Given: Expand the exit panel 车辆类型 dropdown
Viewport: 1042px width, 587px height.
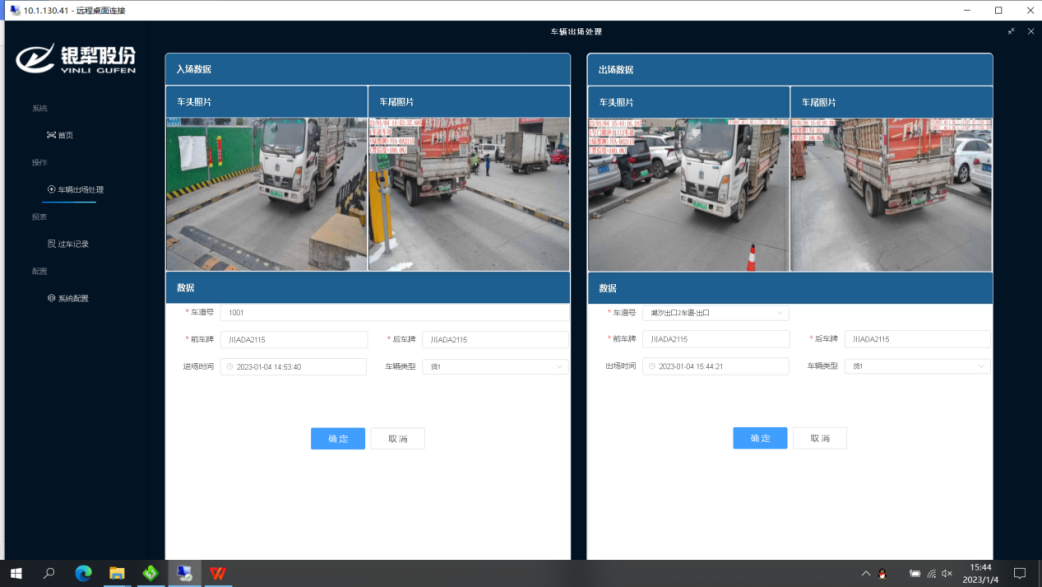Looking at the screenshot, I should tap(980, 367).
